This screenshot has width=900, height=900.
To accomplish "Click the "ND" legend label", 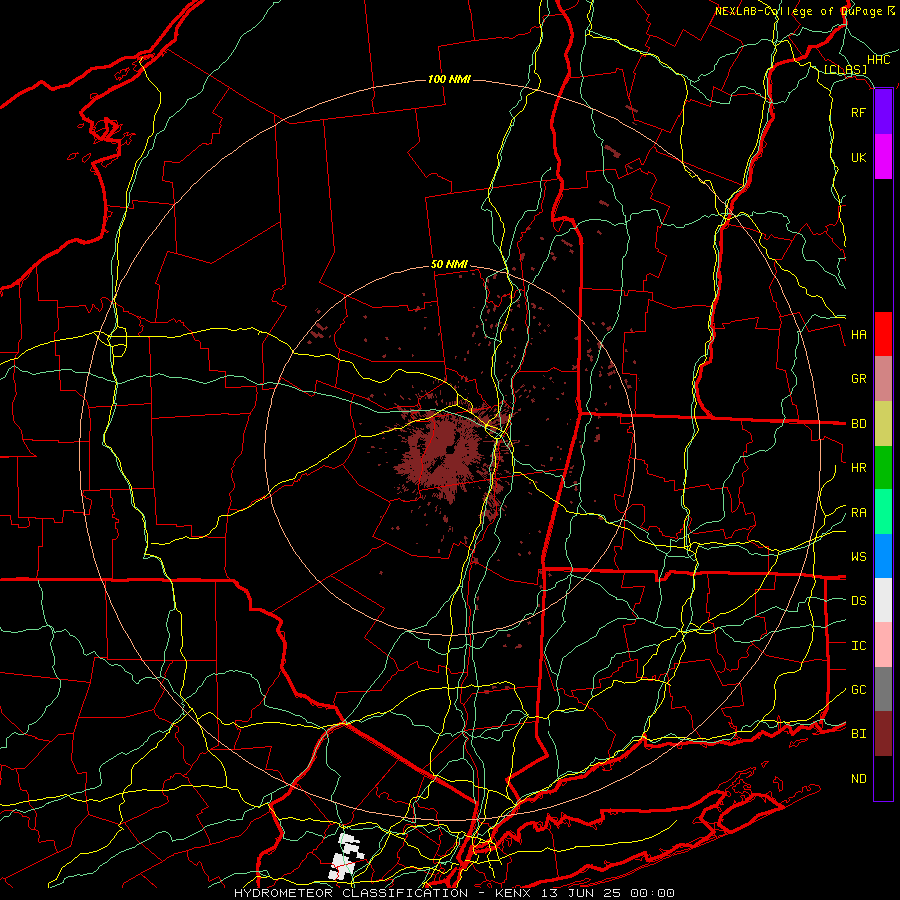I will click(x=858, y=779).
